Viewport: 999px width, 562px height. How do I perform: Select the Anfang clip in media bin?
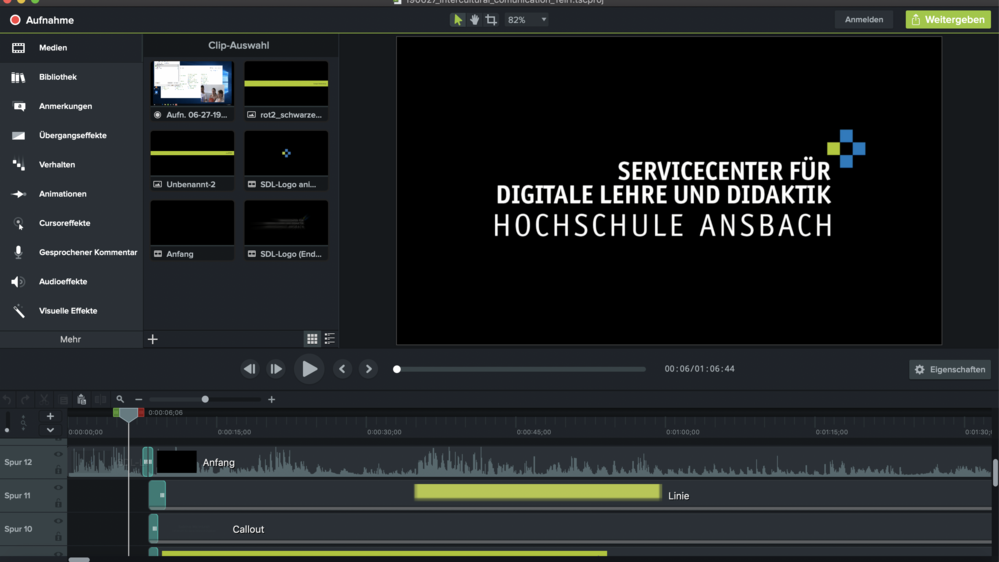tap(192, 229)
